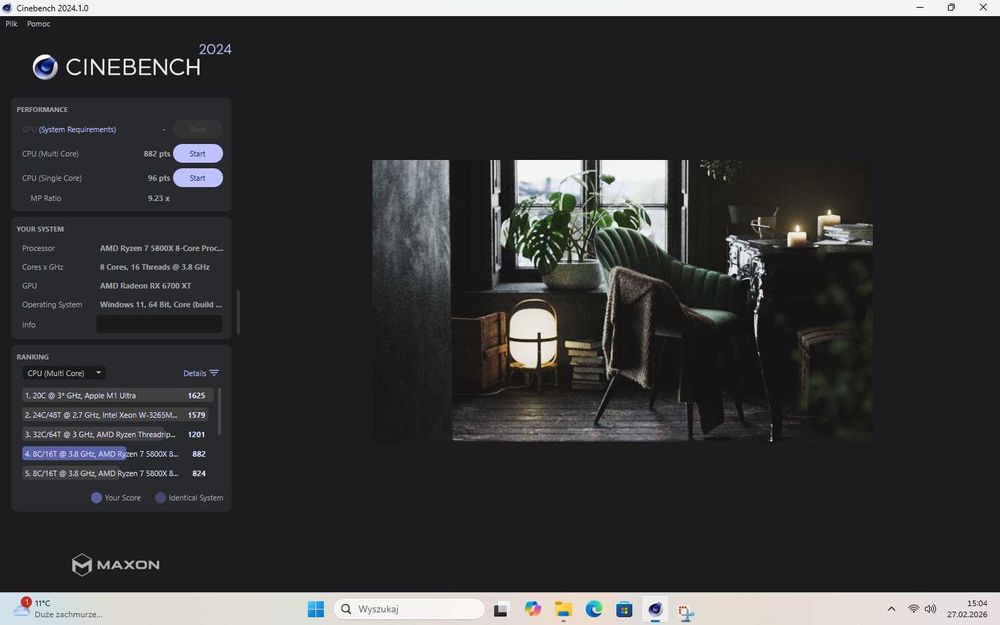Click the Your Score legend color dot

pyautogui.click(x=96, y=497)
